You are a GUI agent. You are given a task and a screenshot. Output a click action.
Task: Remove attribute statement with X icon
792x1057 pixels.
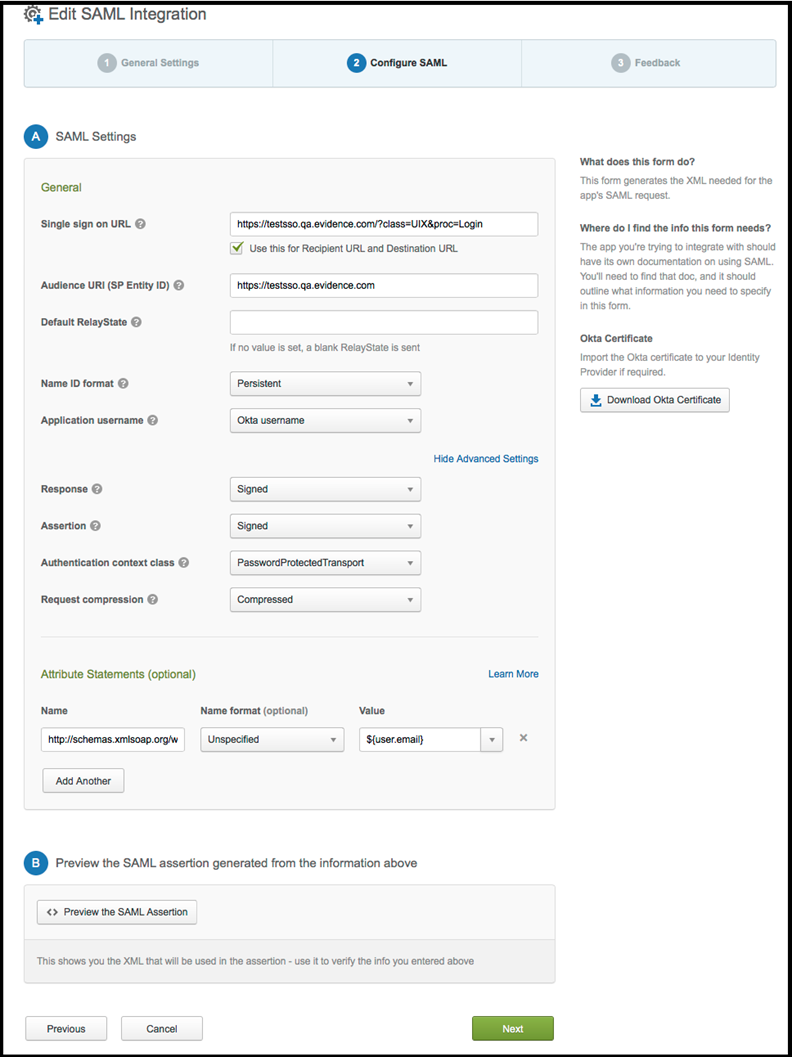(x=523, y=738)
